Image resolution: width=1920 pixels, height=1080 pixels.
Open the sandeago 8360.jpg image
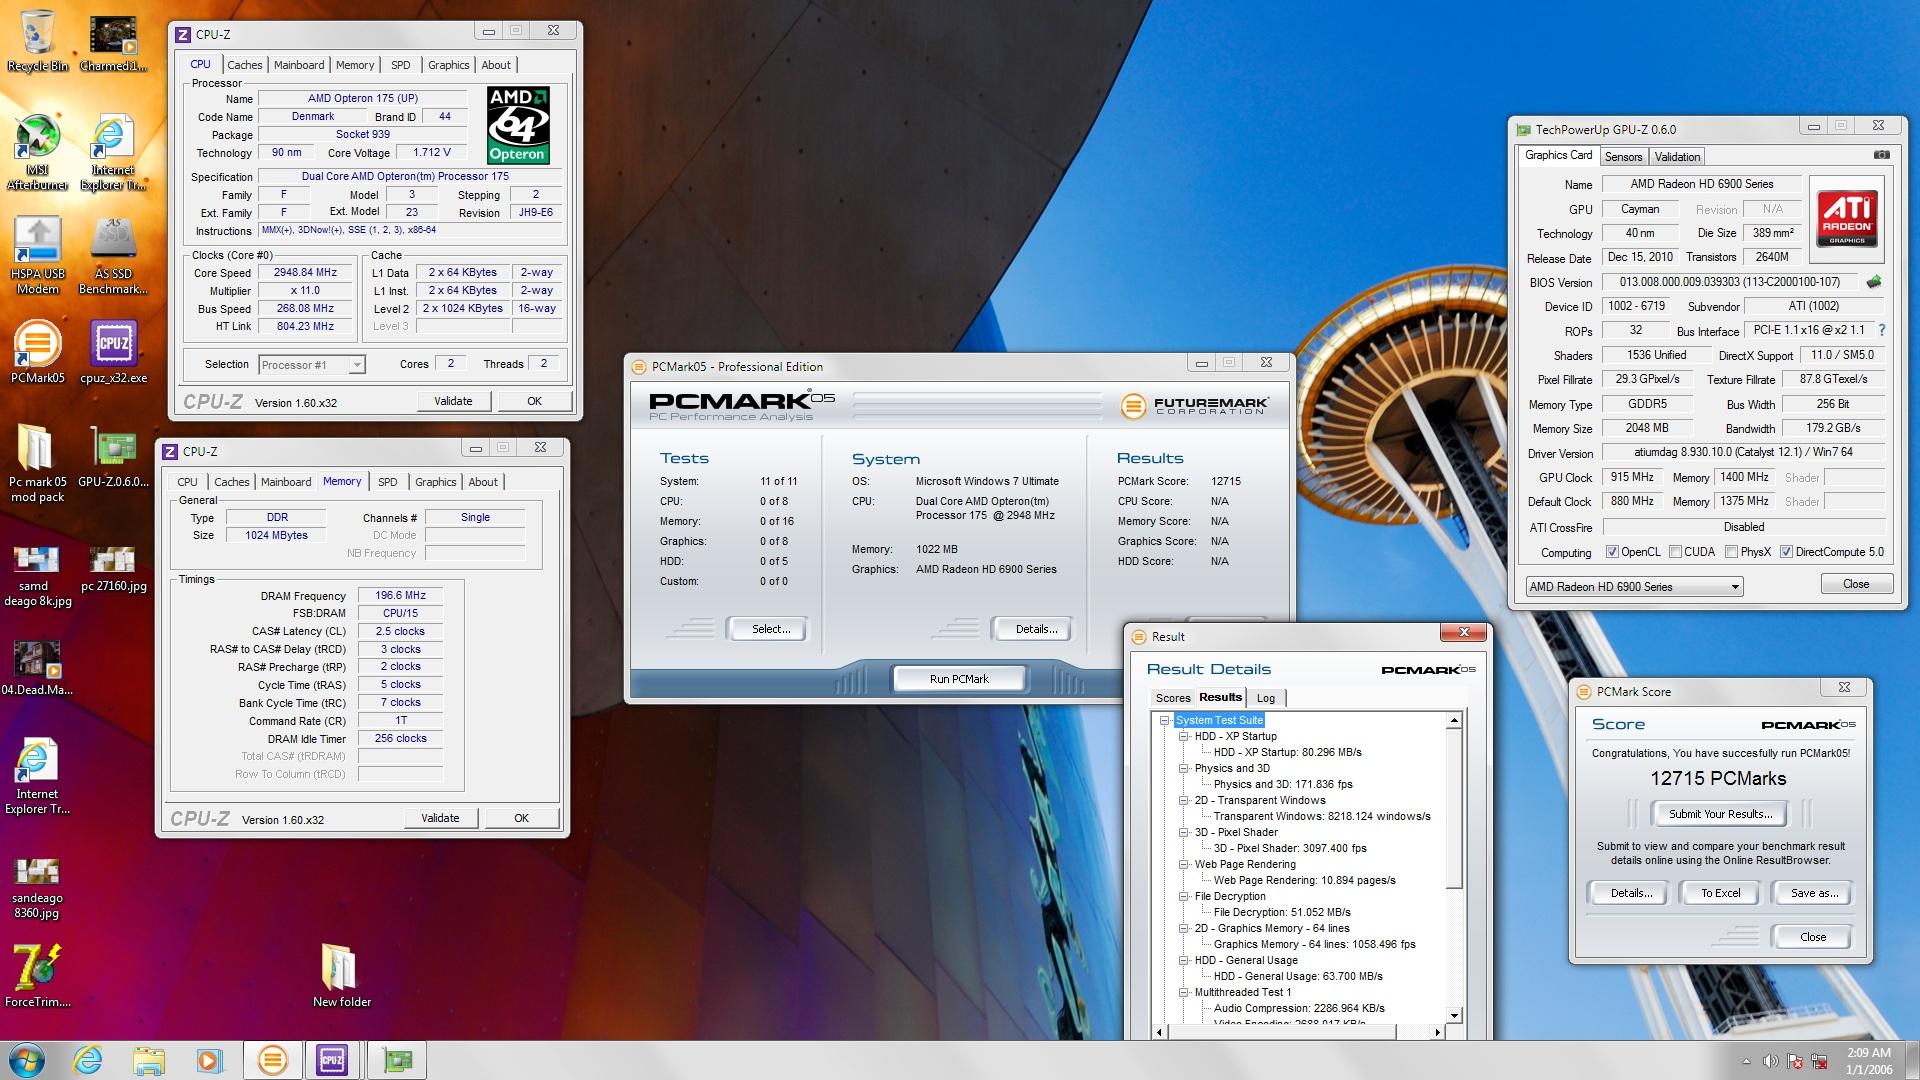coord(37,887)
